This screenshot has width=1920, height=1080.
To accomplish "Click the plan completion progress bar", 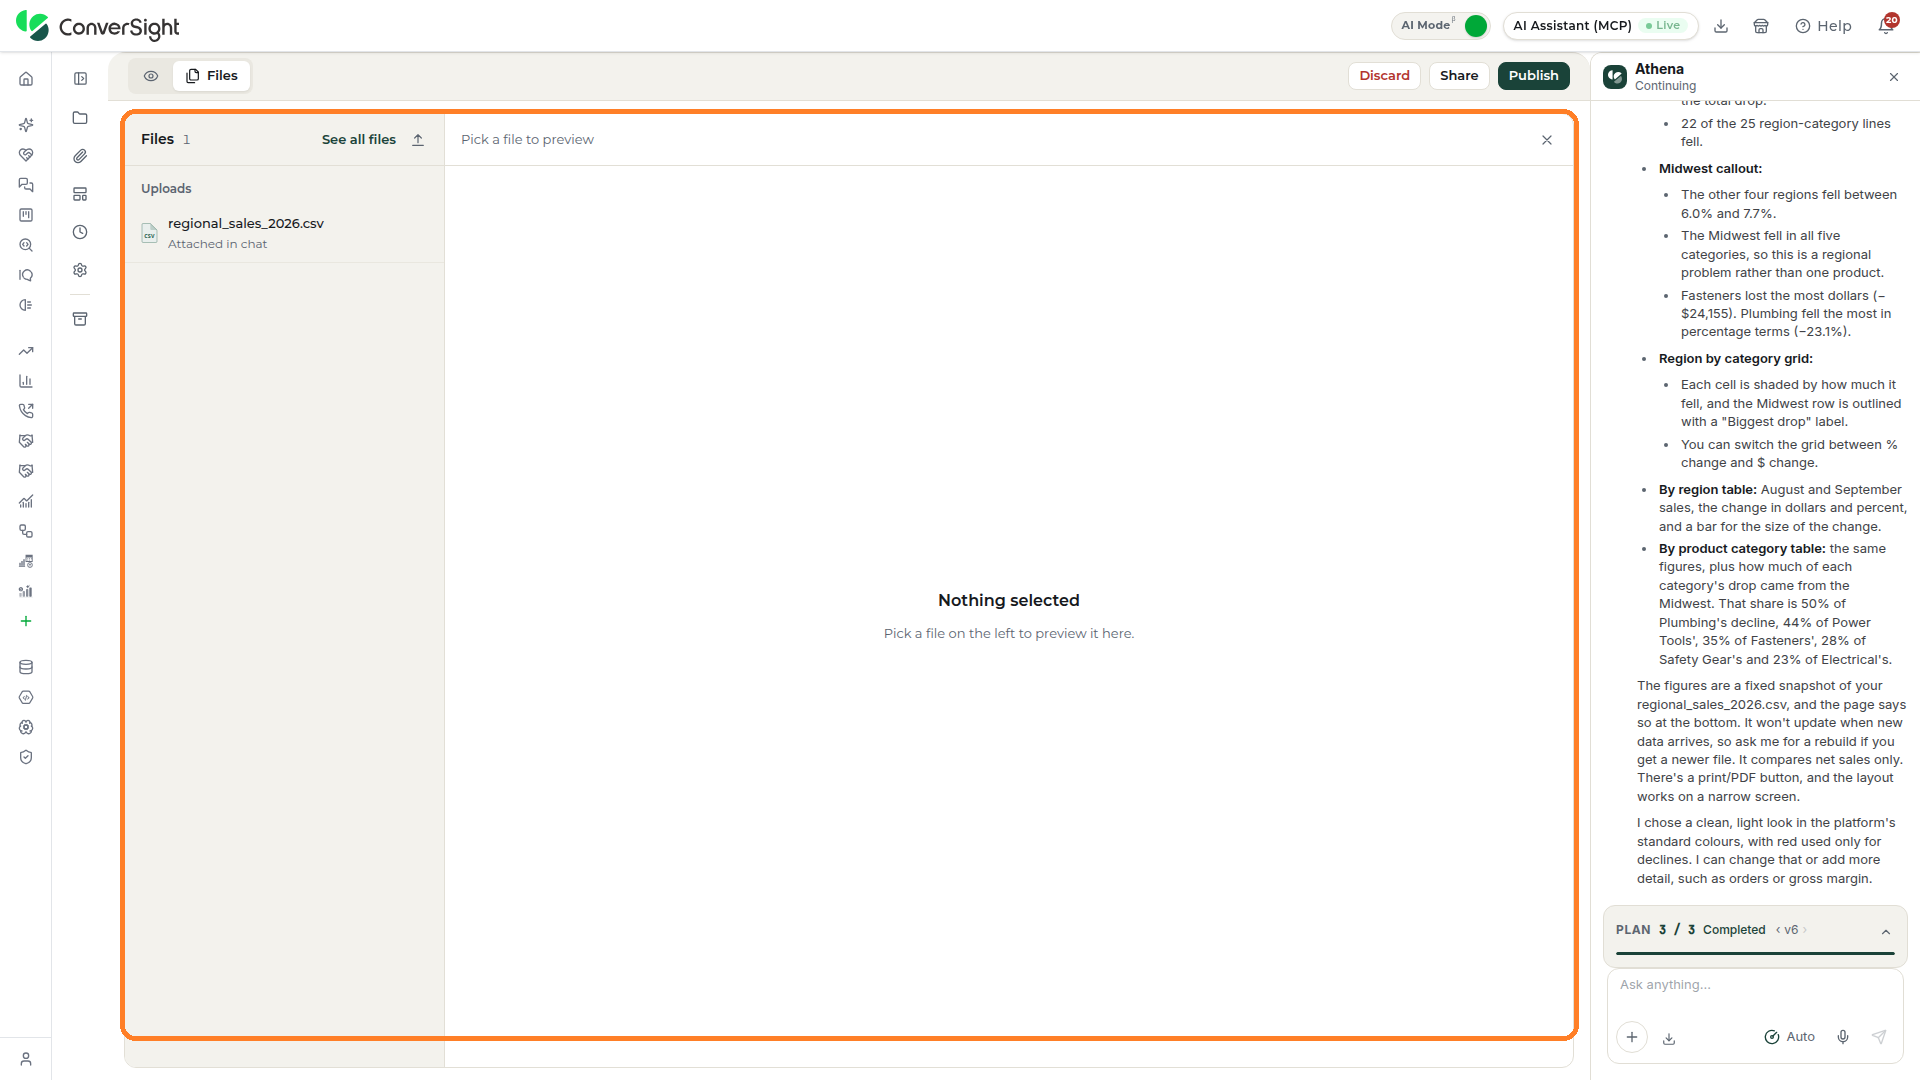I will [x=1755, y=954].
